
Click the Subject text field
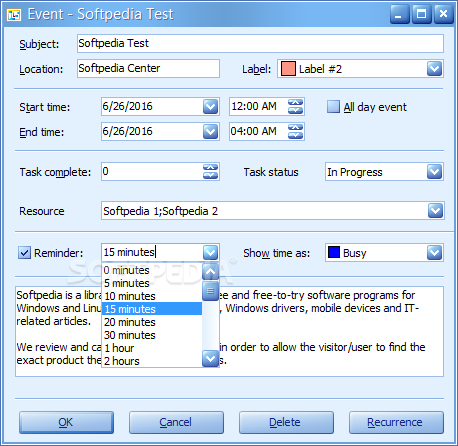click(260, 43)
